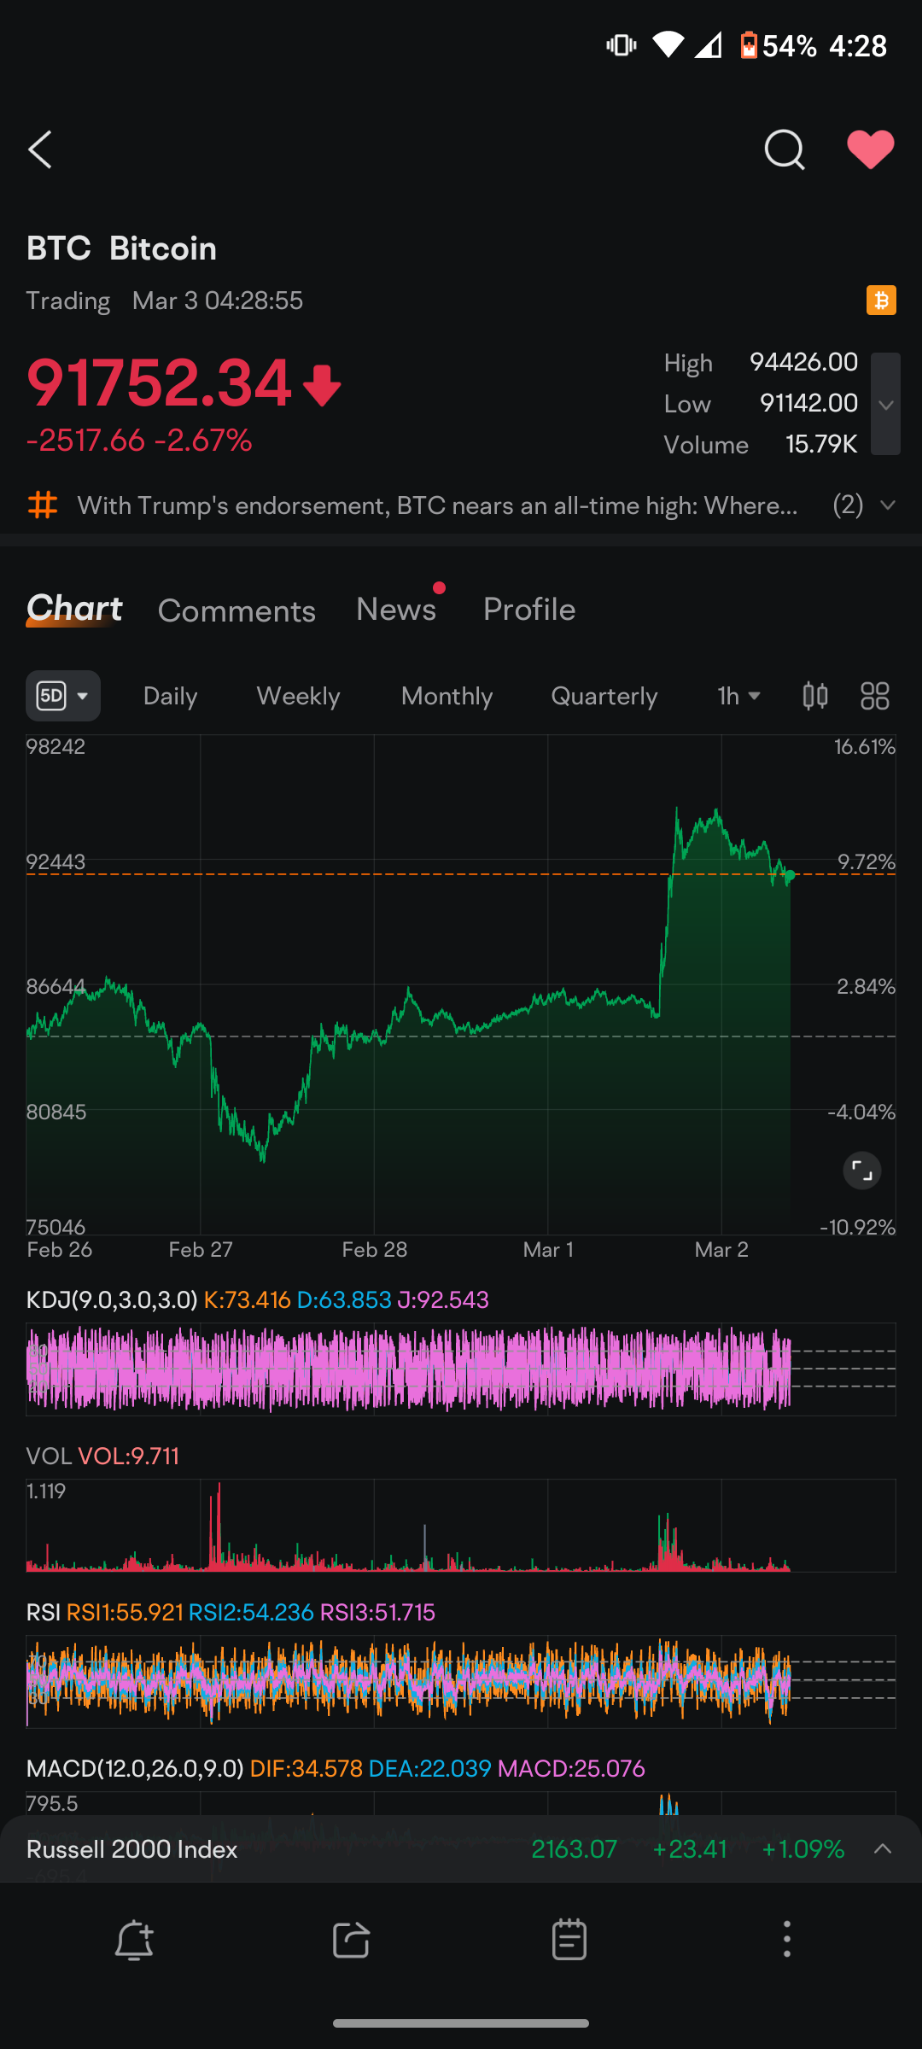
Task: Tap the Wi-Fi icon in status bar
Action: click(668, 44)
